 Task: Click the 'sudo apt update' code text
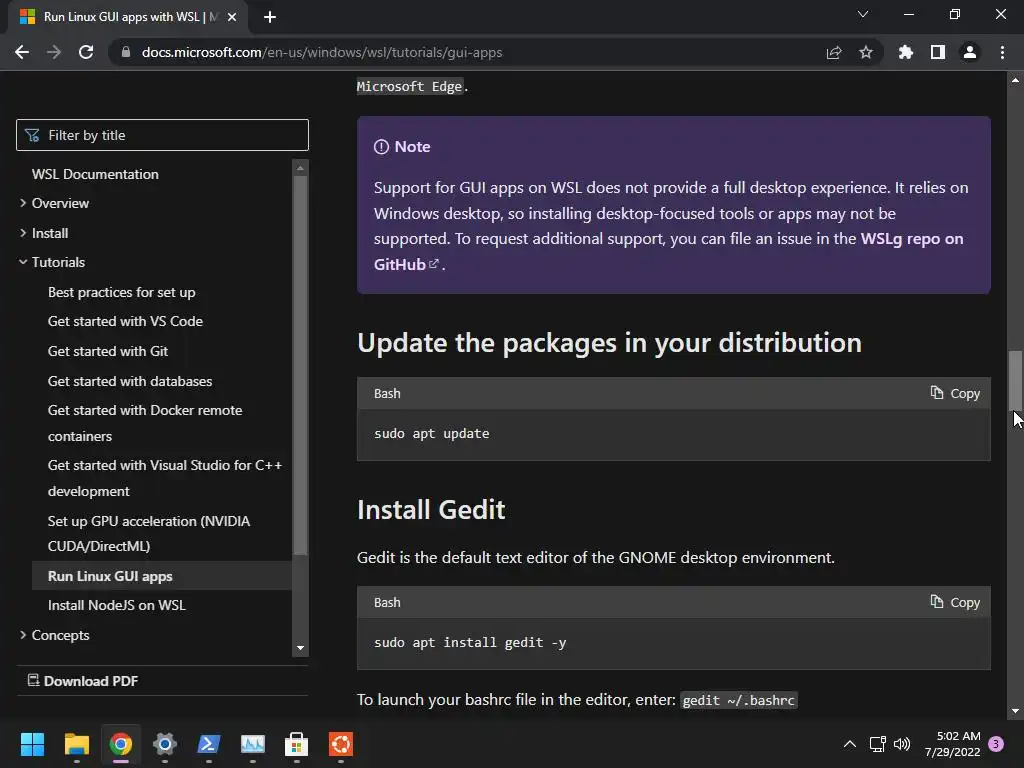pyautogui.click(x=432, y=434)
